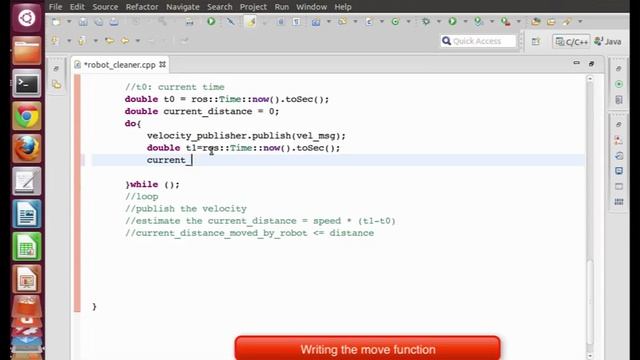The height and width of the screenshot is (360, 640).
Task: Open the External Tools dropdown arrow
Action: pyautogui.click(x=518, y=22)
